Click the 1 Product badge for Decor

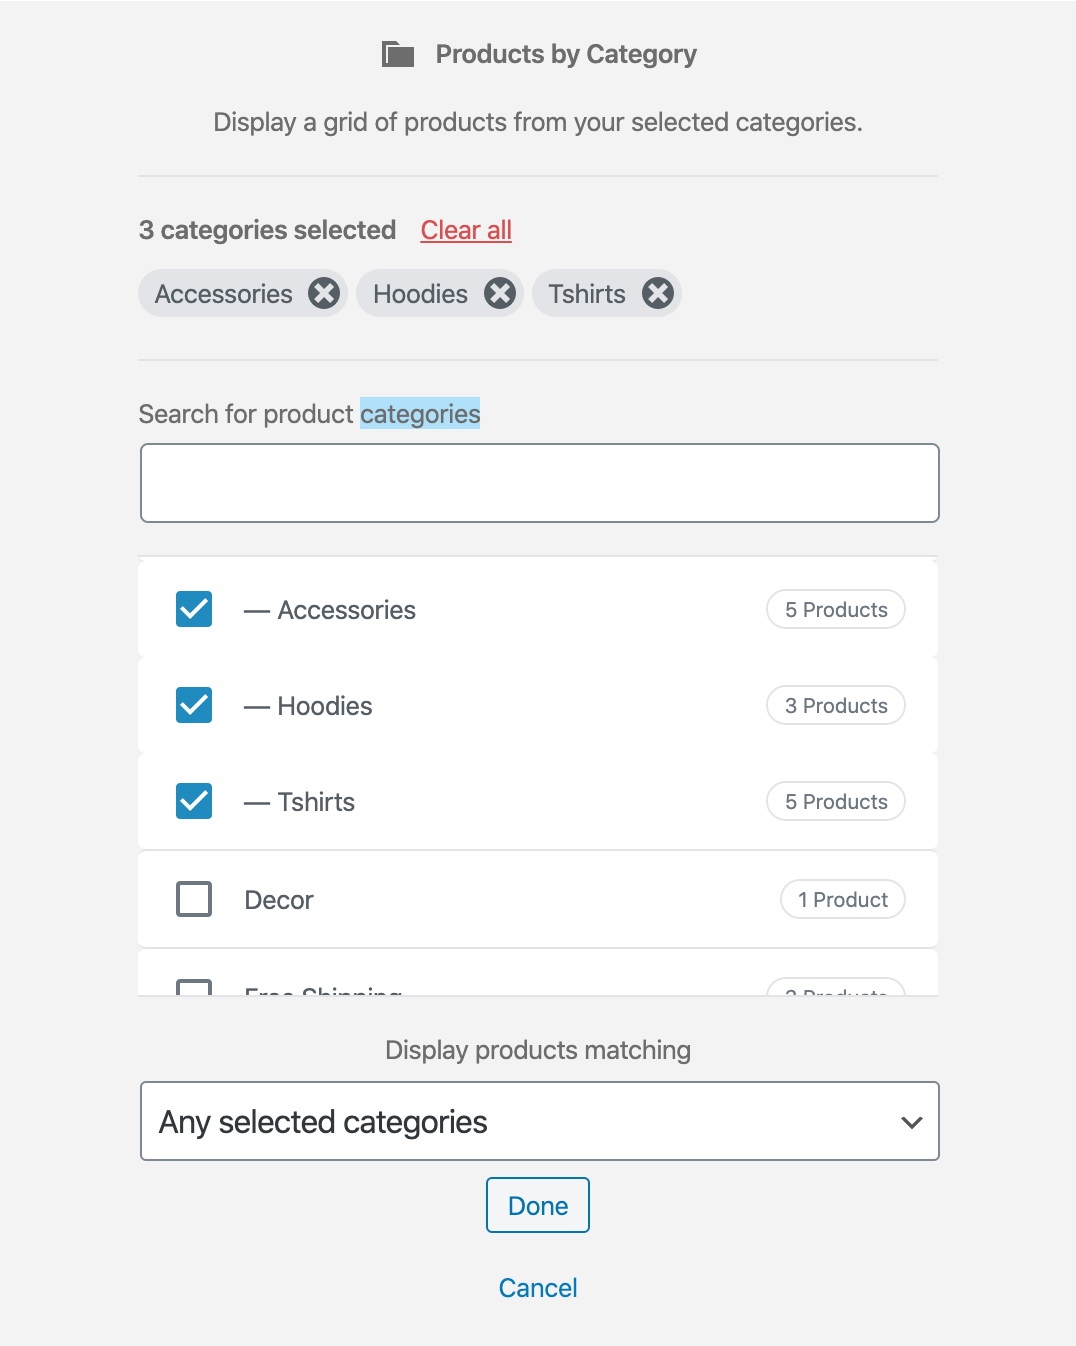pos(843,900)
